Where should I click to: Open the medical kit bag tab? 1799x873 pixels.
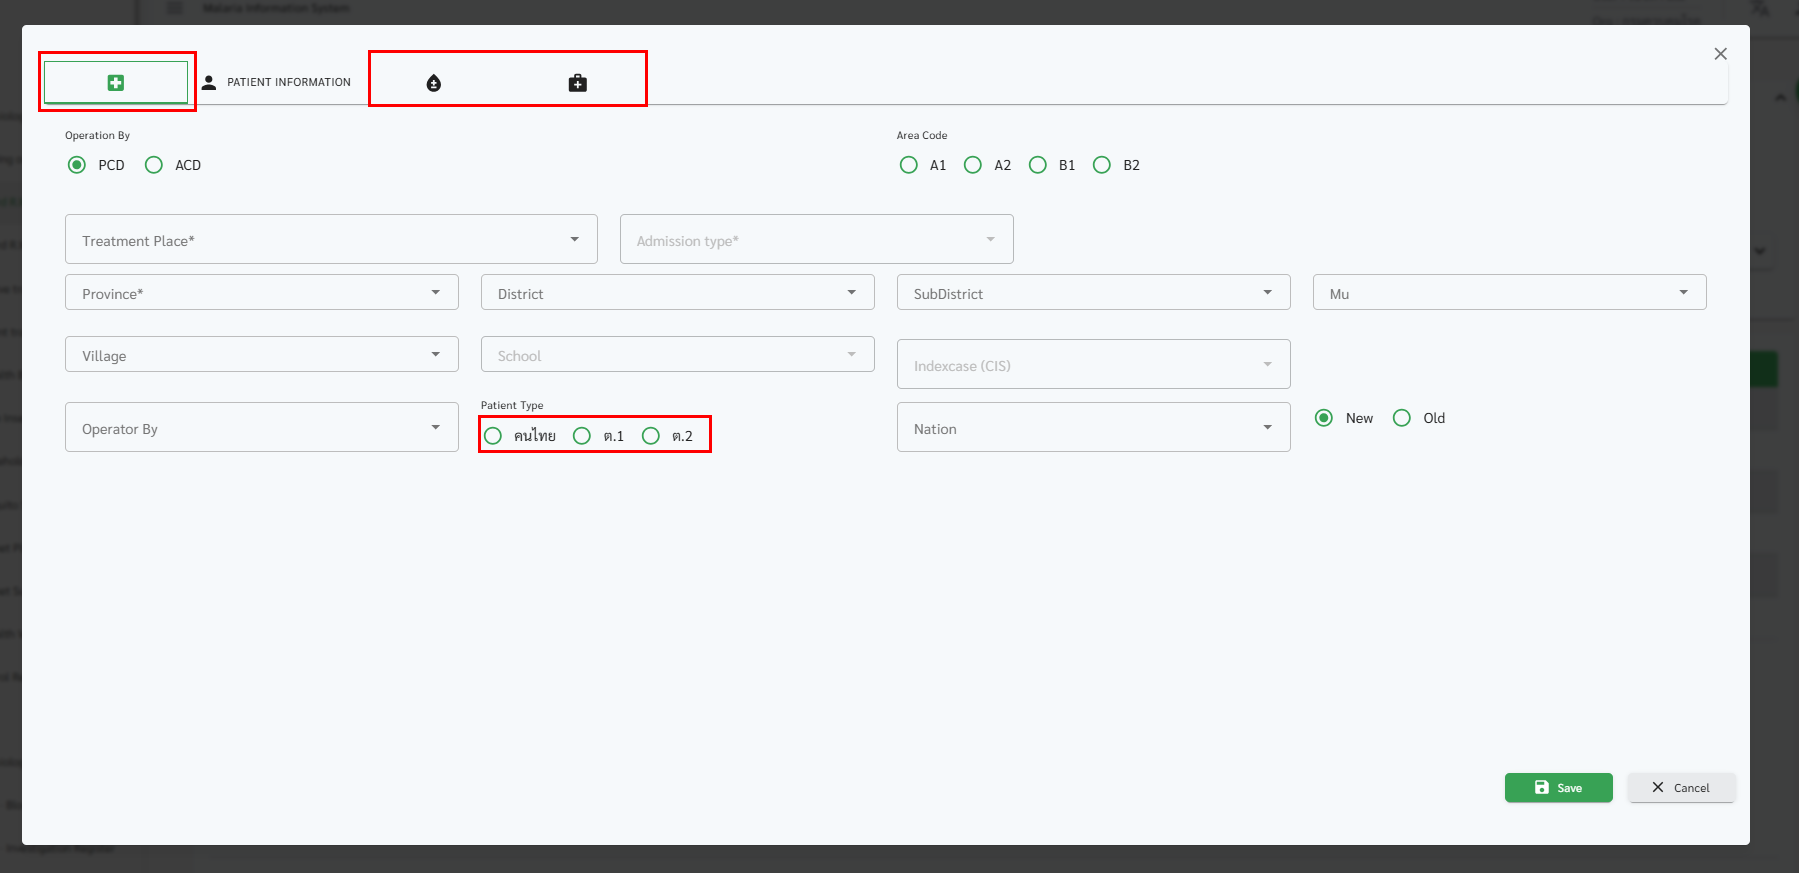577,83
